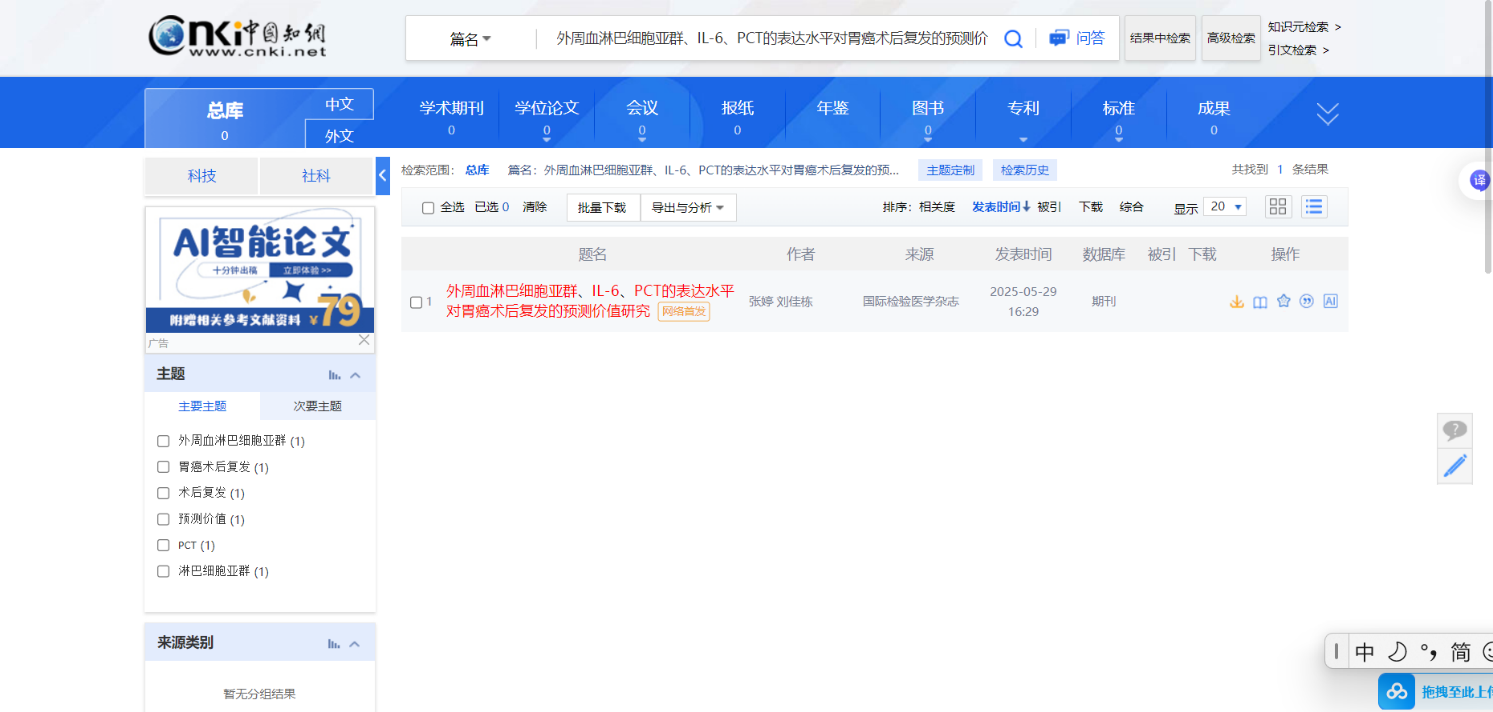The height and width of the screenshot is (712, 1493).
Task: Open the HTML reading book icon
Action: pos(1260,302)
